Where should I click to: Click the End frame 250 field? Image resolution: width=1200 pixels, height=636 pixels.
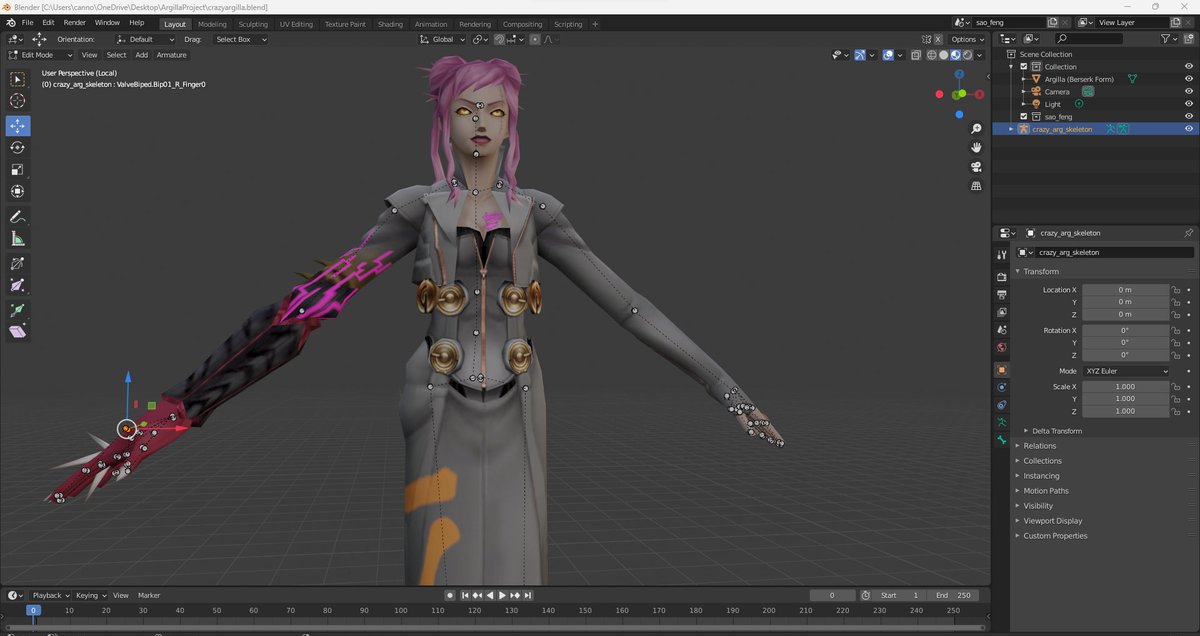tap(954, 595)
